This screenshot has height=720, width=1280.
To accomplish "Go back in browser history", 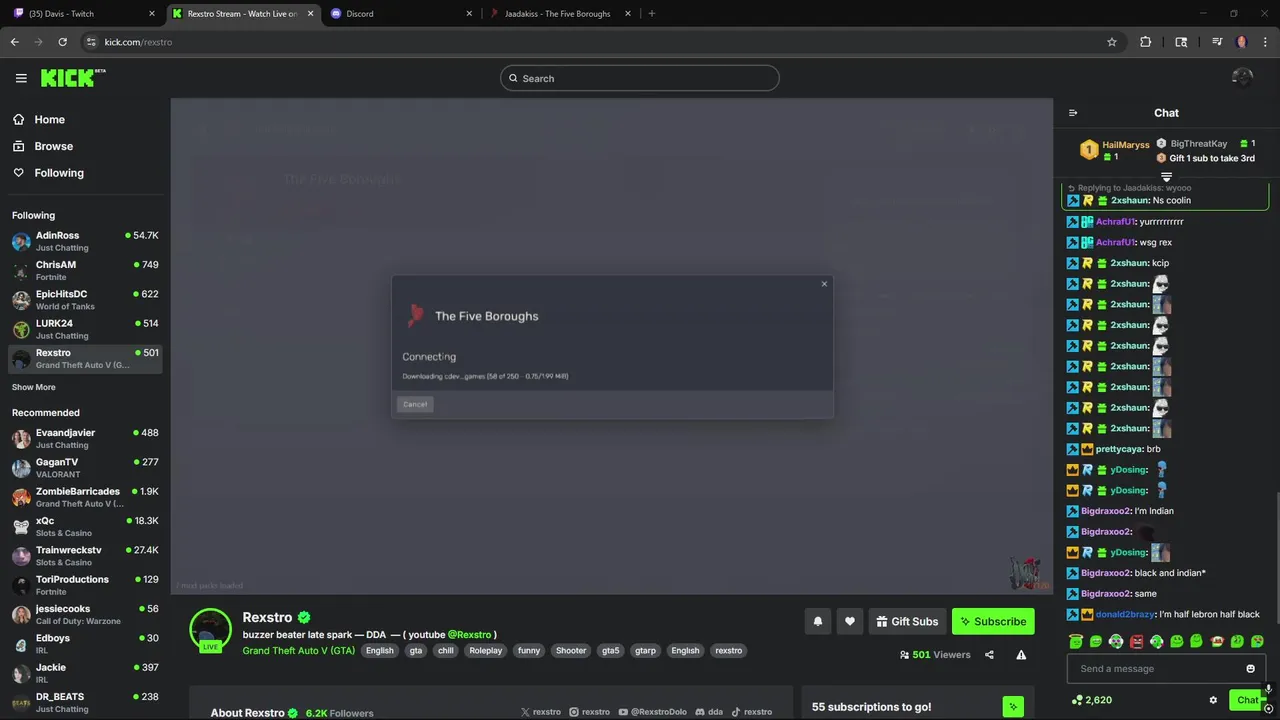I will coord(14,42).
